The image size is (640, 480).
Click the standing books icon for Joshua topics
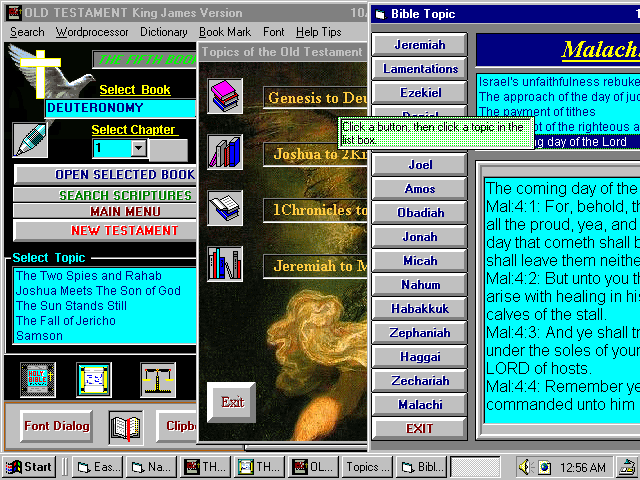click(x=224, y=152)
